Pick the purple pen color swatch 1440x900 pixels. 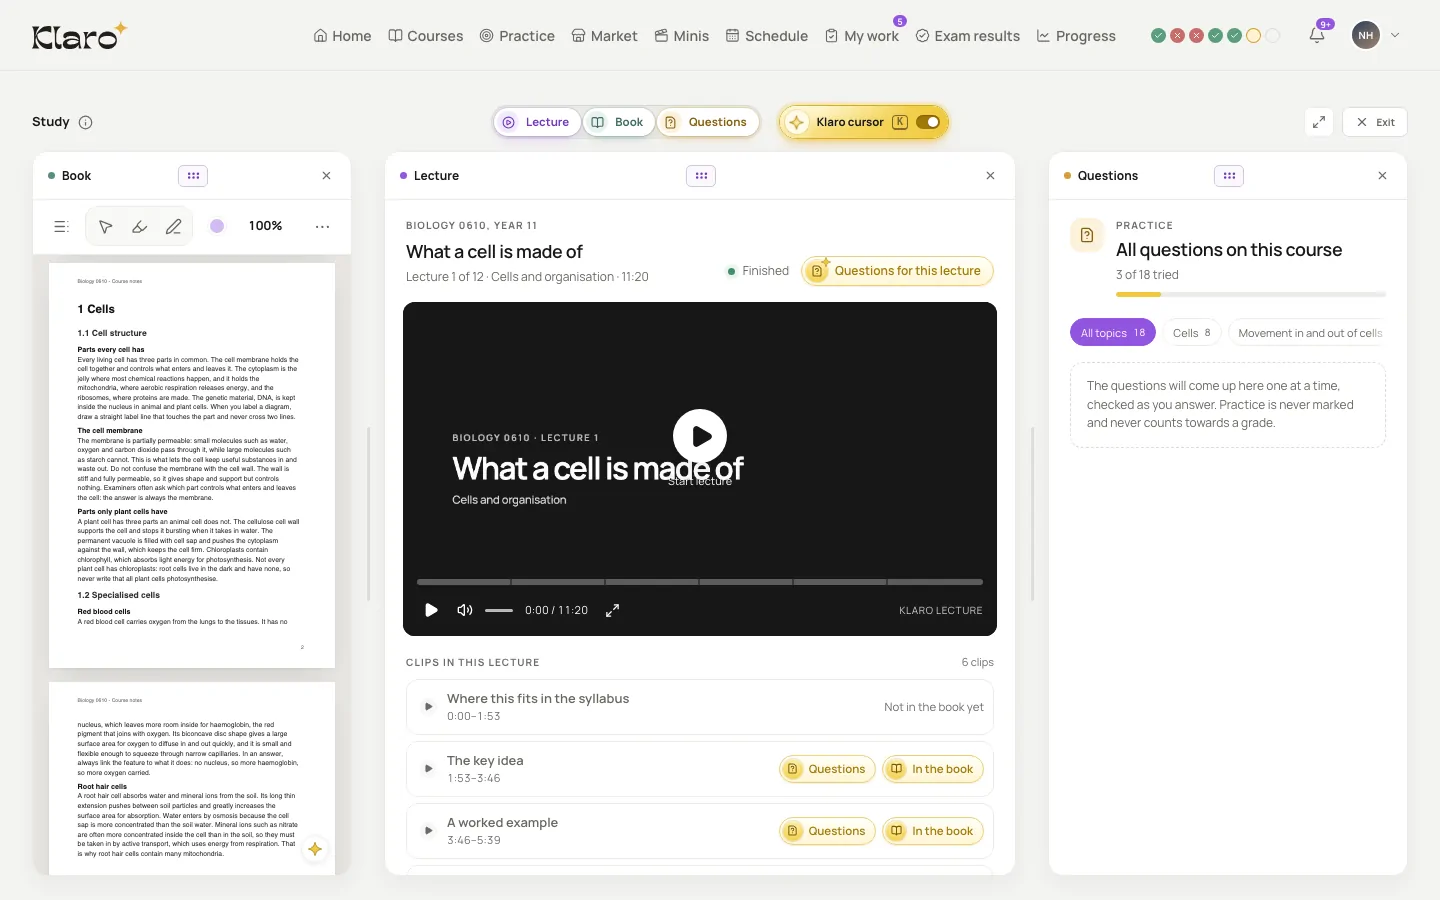tap(217, 226)
